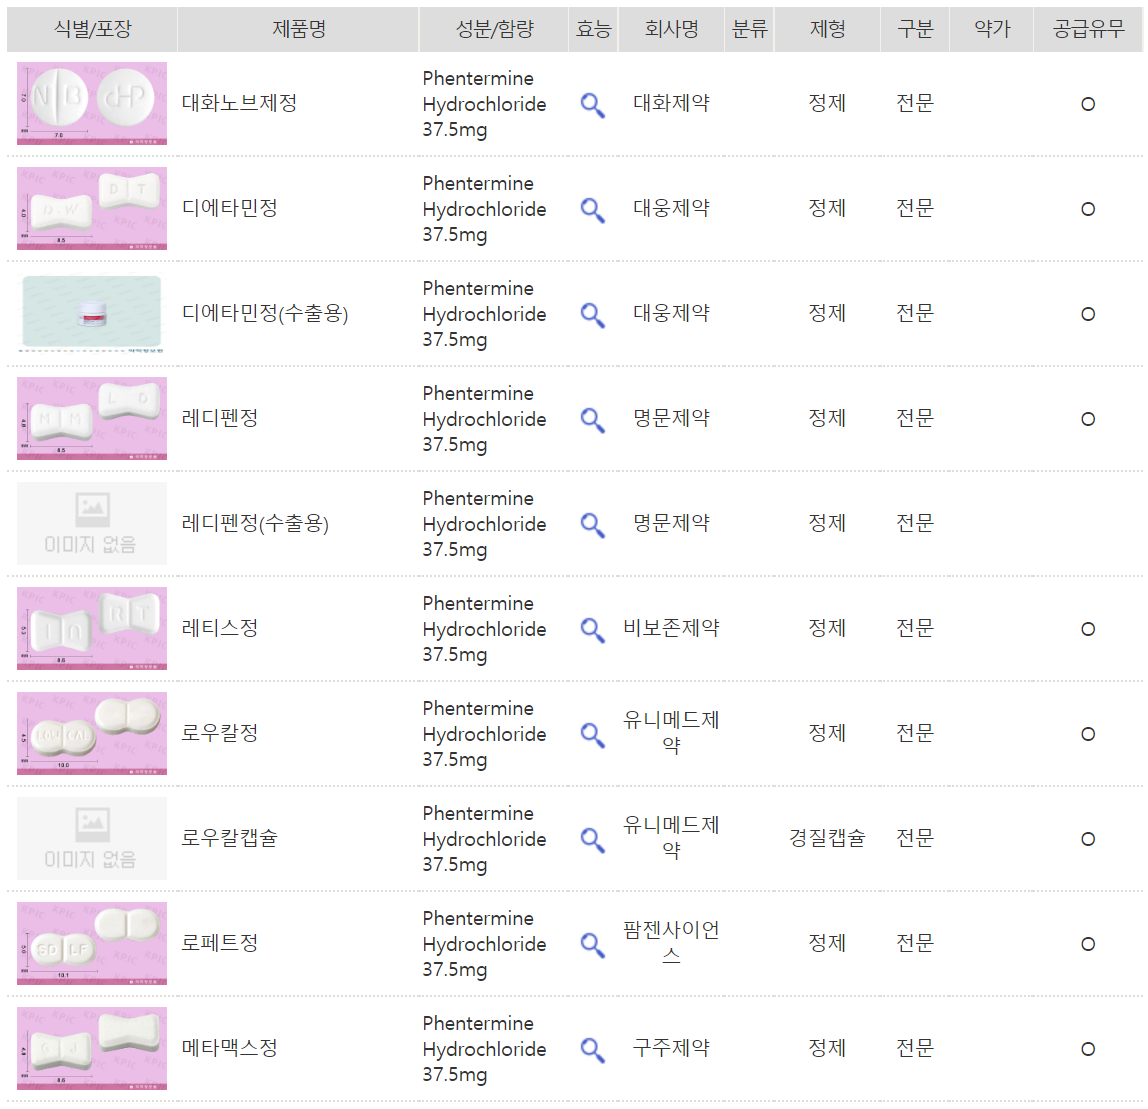Click the 구분 column header

tap(915, 29)
